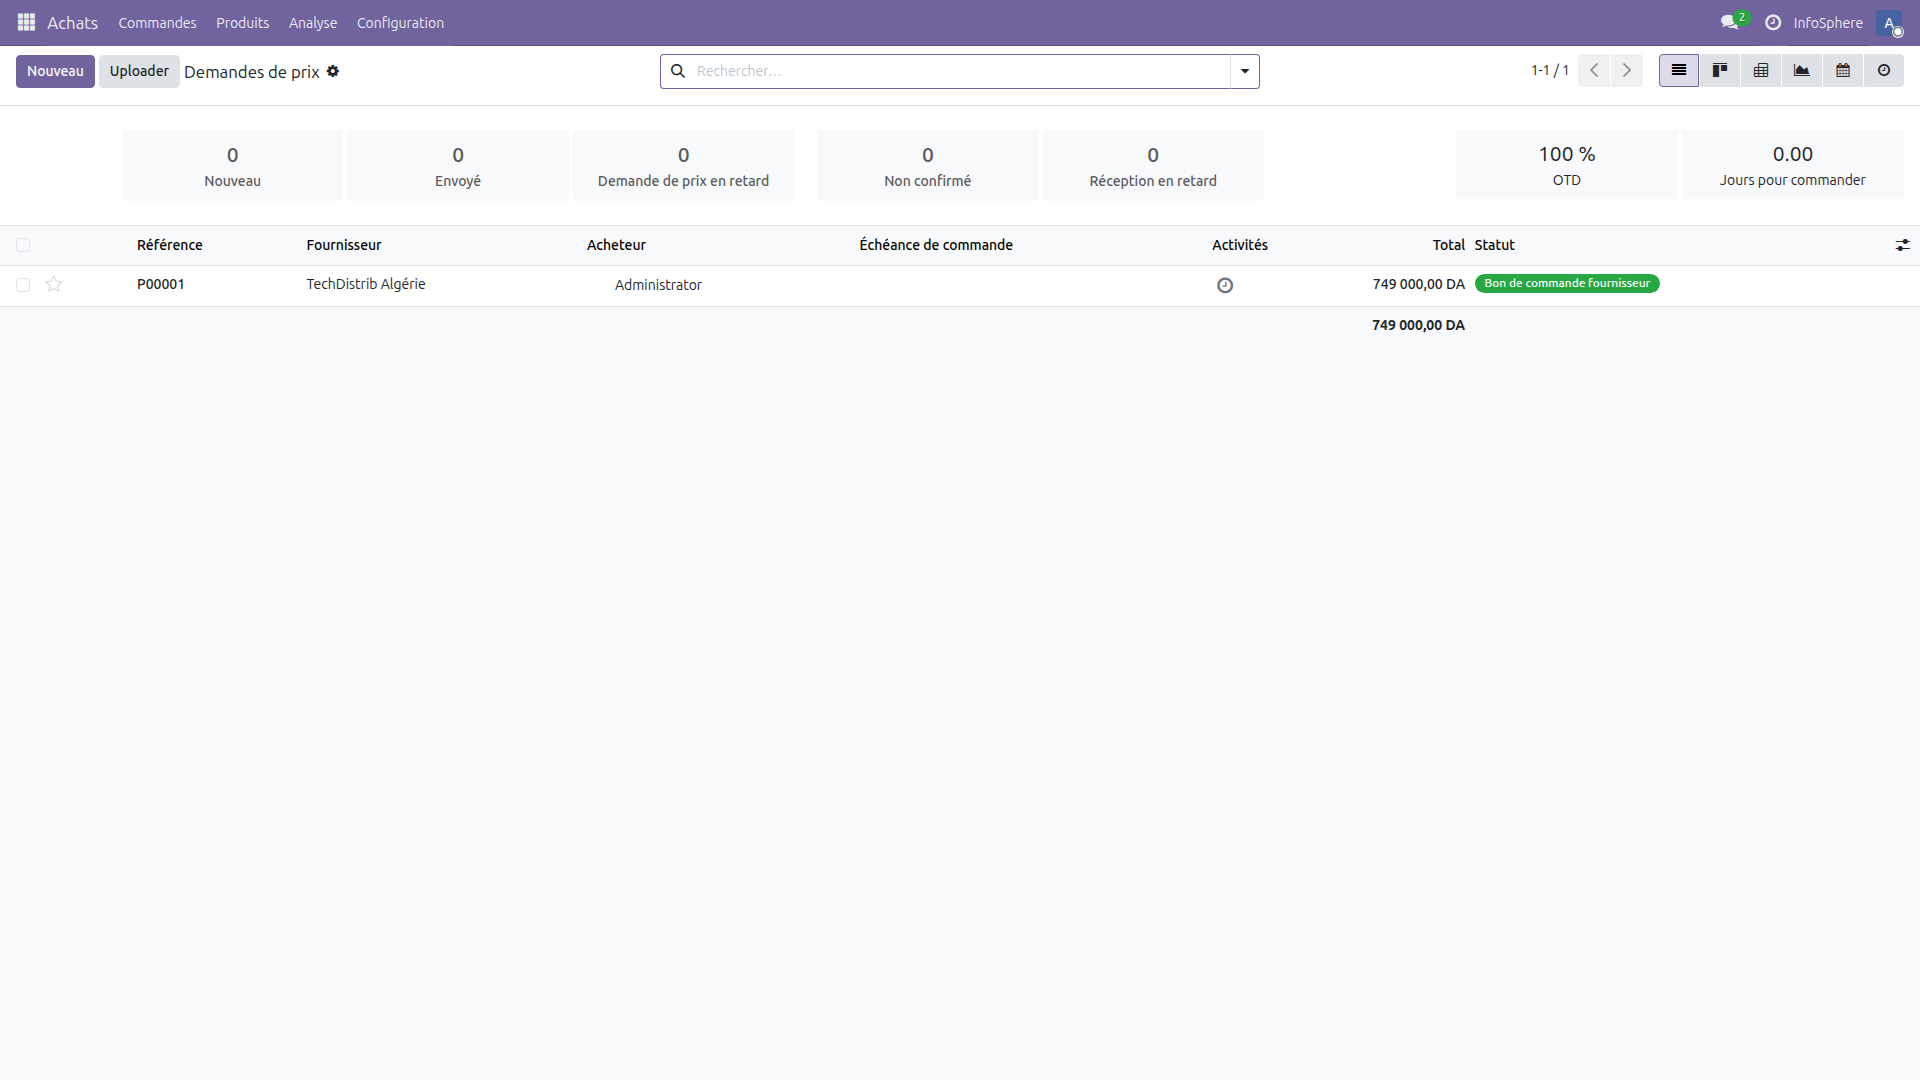Check the checkbox for row P00001
The height and width of the screenshot is (1080, 1920).
tap(23, 285)
